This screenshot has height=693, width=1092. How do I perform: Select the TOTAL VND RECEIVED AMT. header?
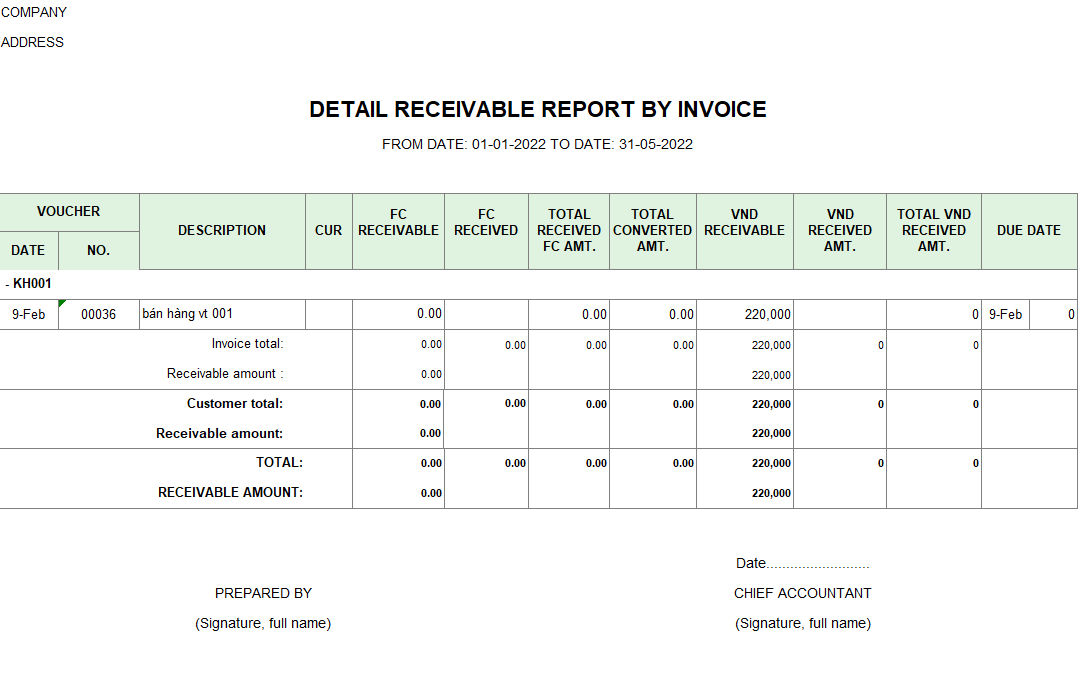(x=934, y=231)
